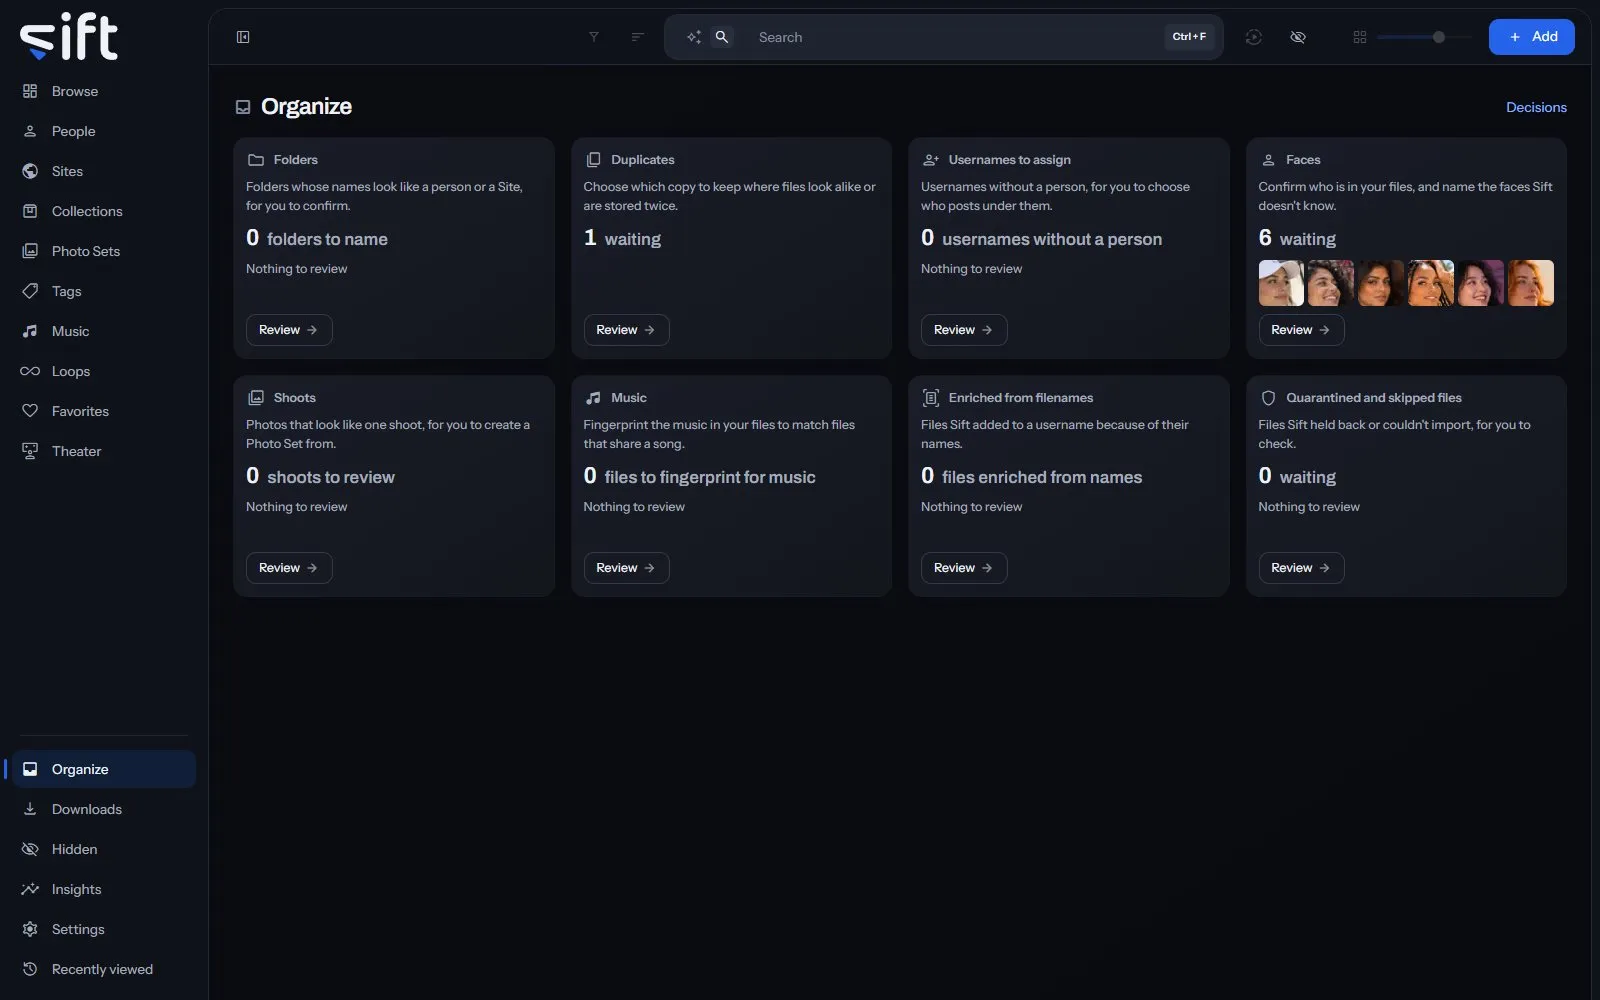Click the Insights chart icon
1600x1000 pixels.
click(x=30, y=889)
